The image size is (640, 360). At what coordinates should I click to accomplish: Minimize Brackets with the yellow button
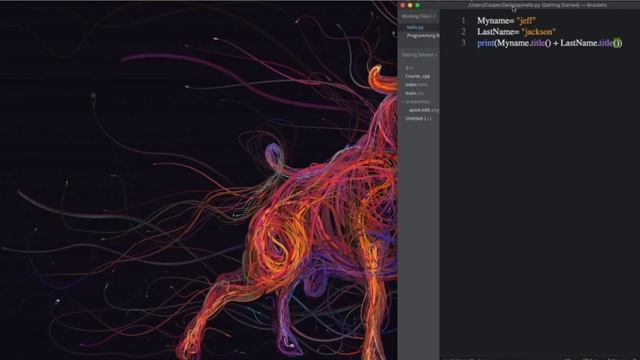pyautogui.click(x=410, y=5)
